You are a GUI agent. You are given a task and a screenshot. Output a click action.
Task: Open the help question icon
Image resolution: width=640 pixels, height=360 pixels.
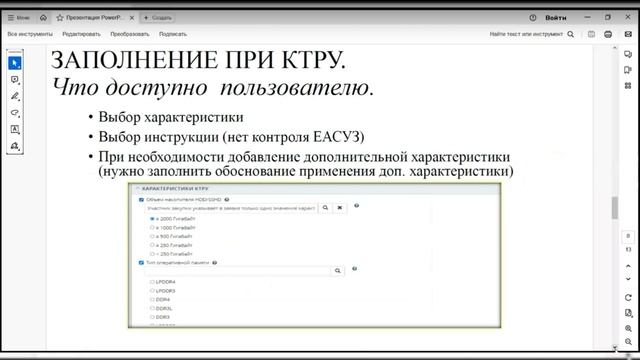tap(533, 18)
